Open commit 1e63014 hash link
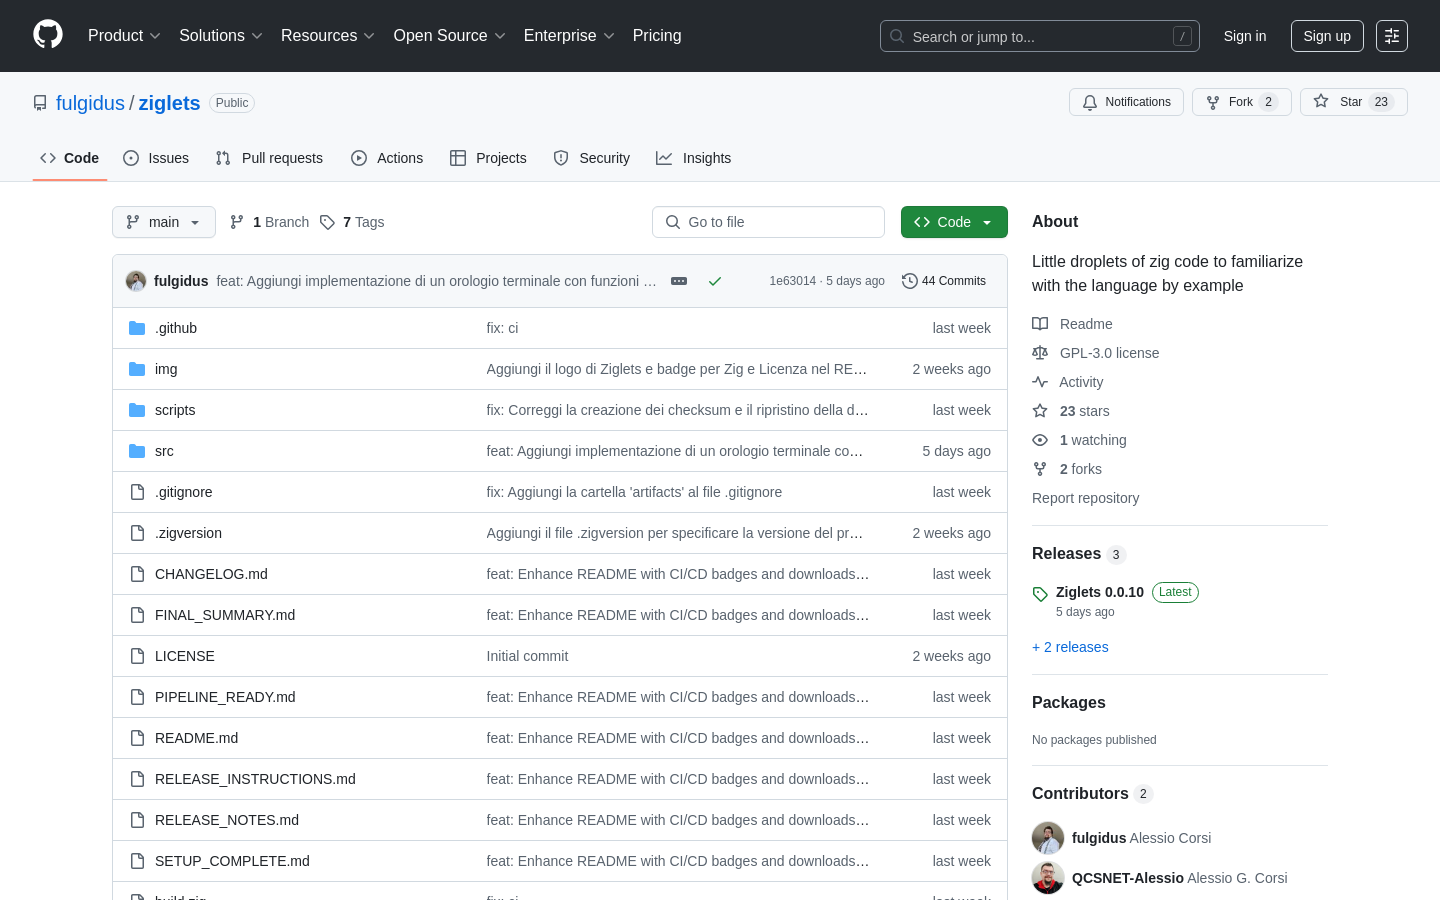The image size is (1440, 900). (792, 281)
